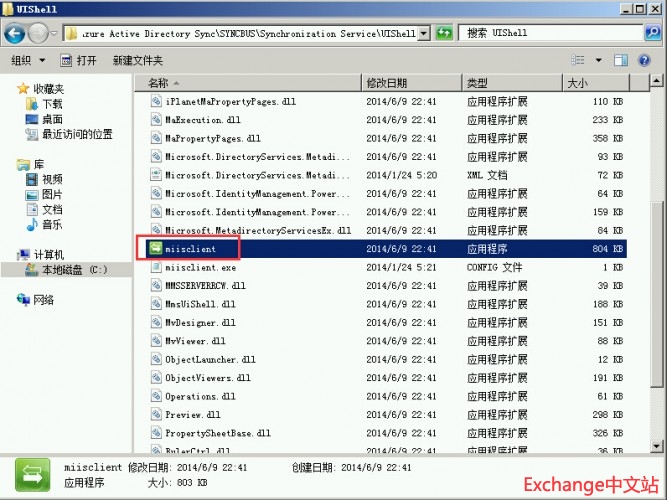Select 网络 in the navigation pane
This screenshot has width=667, height=500.
(x=43, y=300)
